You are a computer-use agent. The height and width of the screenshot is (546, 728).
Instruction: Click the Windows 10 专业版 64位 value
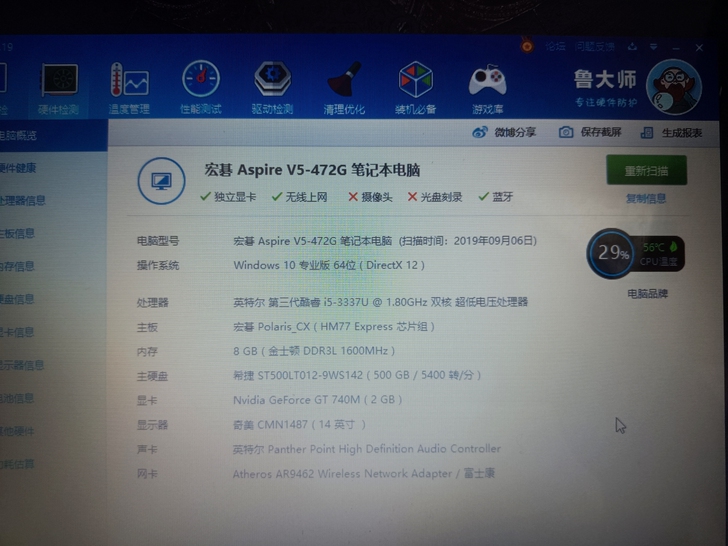pos(329,265)
